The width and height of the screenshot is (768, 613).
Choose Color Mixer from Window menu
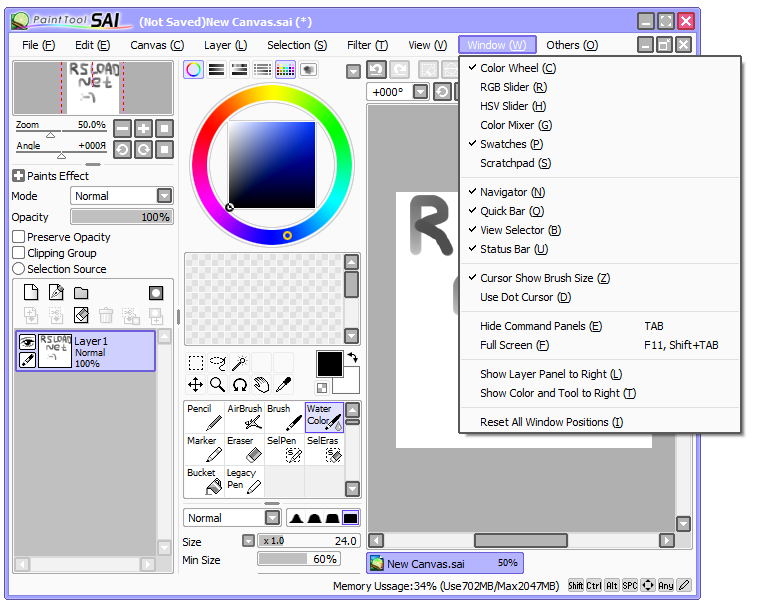tap(599, 125)
